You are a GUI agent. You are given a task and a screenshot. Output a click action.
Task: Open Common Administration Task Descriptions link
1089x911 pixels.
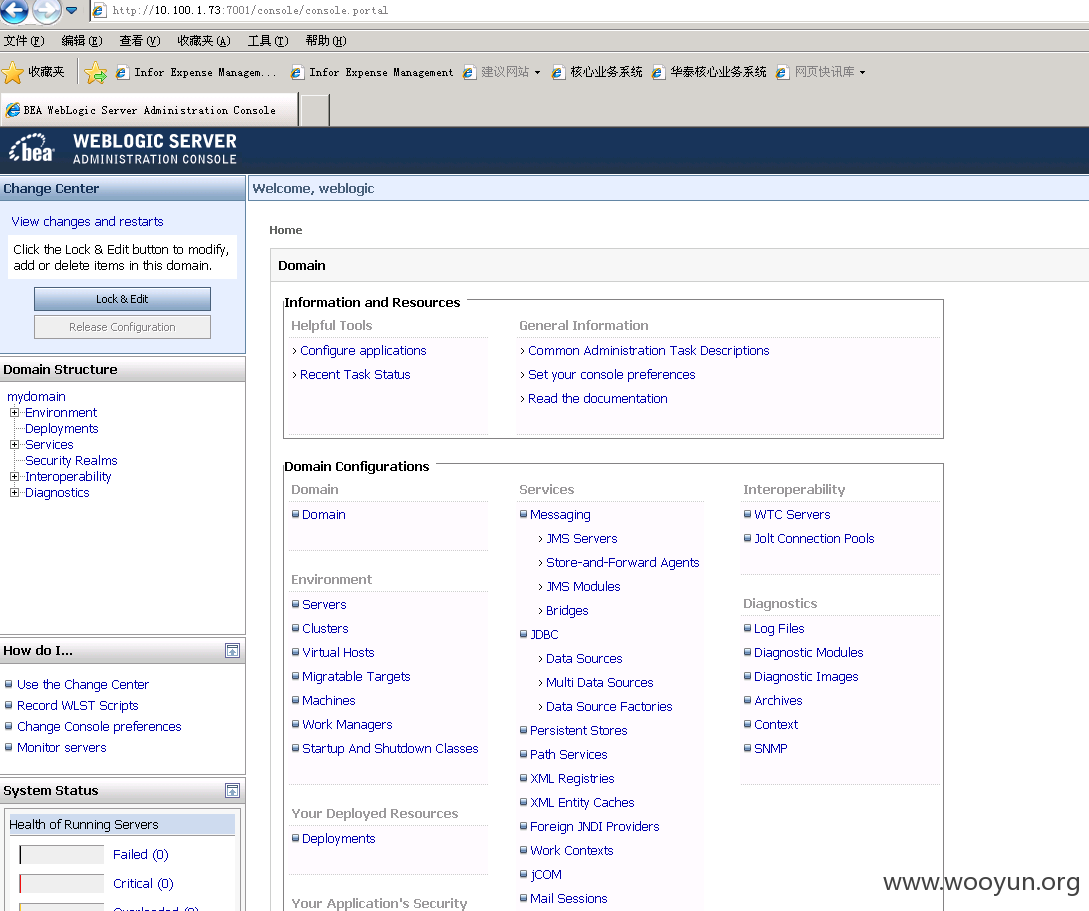pyautogui.click(x=649, y=351)
